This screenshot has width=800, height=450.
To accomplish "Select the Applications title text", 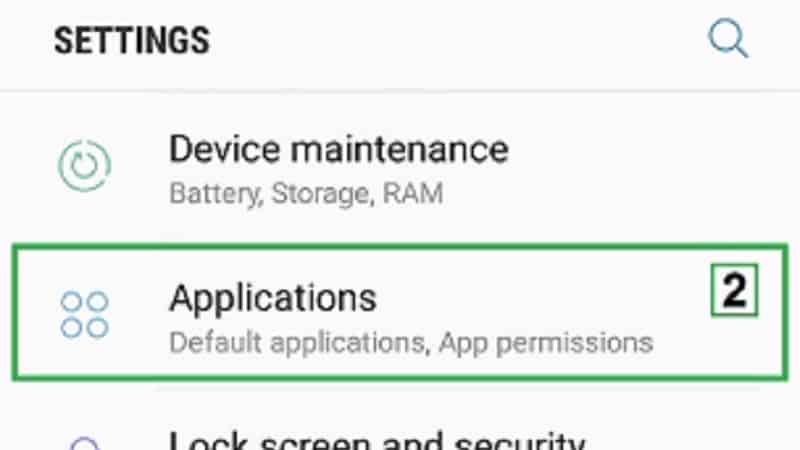I will point(273,298).
